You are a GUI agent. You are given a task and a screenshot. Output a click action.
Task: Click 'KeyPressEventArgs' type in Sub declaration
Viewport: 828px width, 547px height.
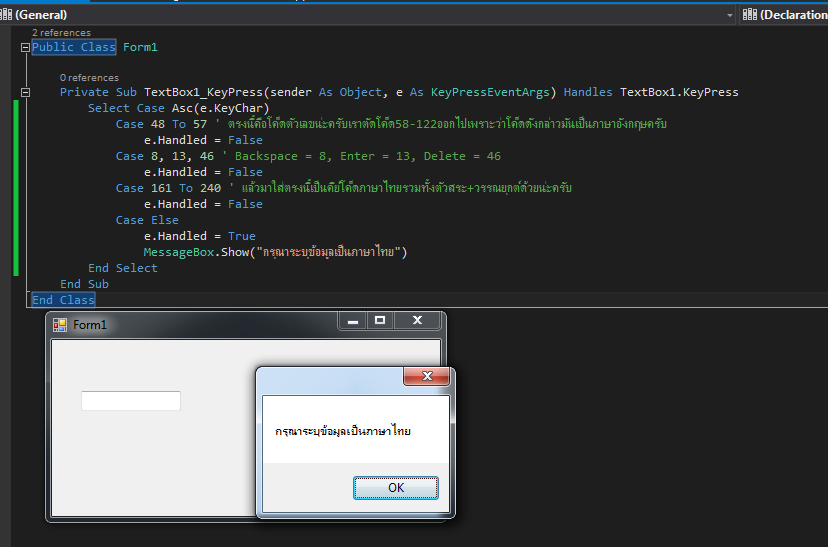point(490,92)
